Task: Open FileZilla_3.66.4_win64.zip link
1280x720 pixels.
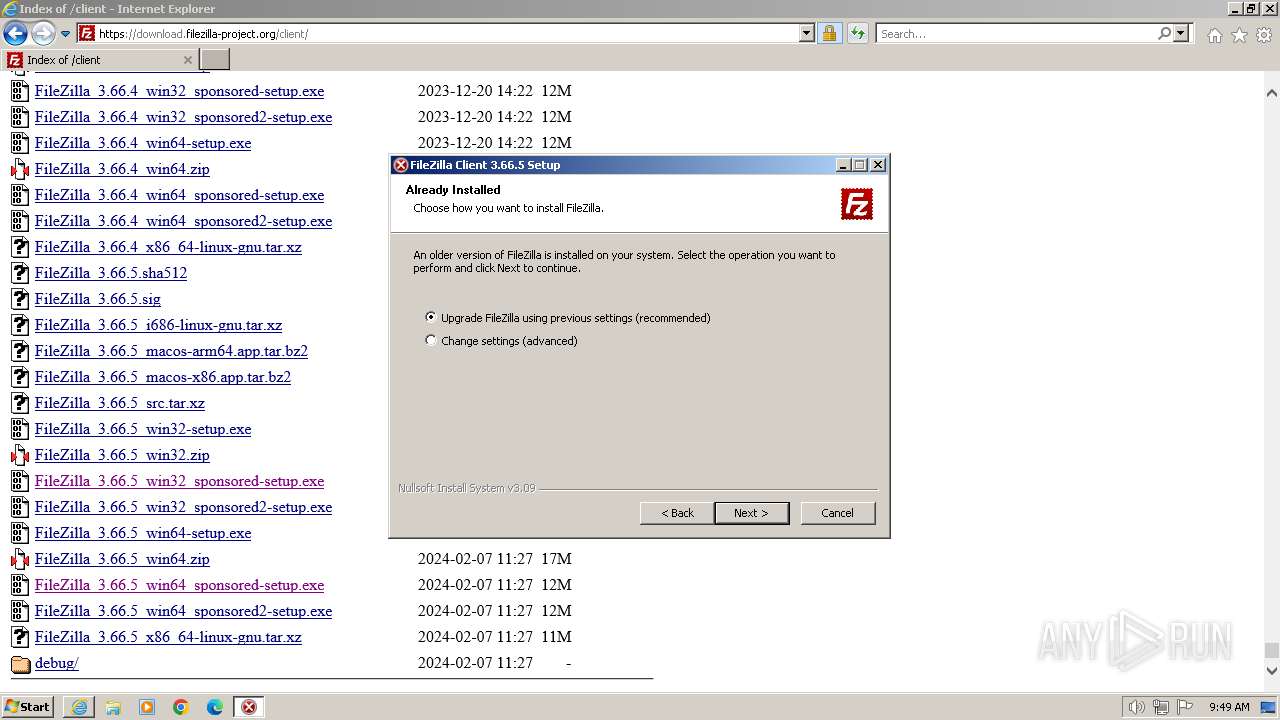Action: click(x=122, y=169)
